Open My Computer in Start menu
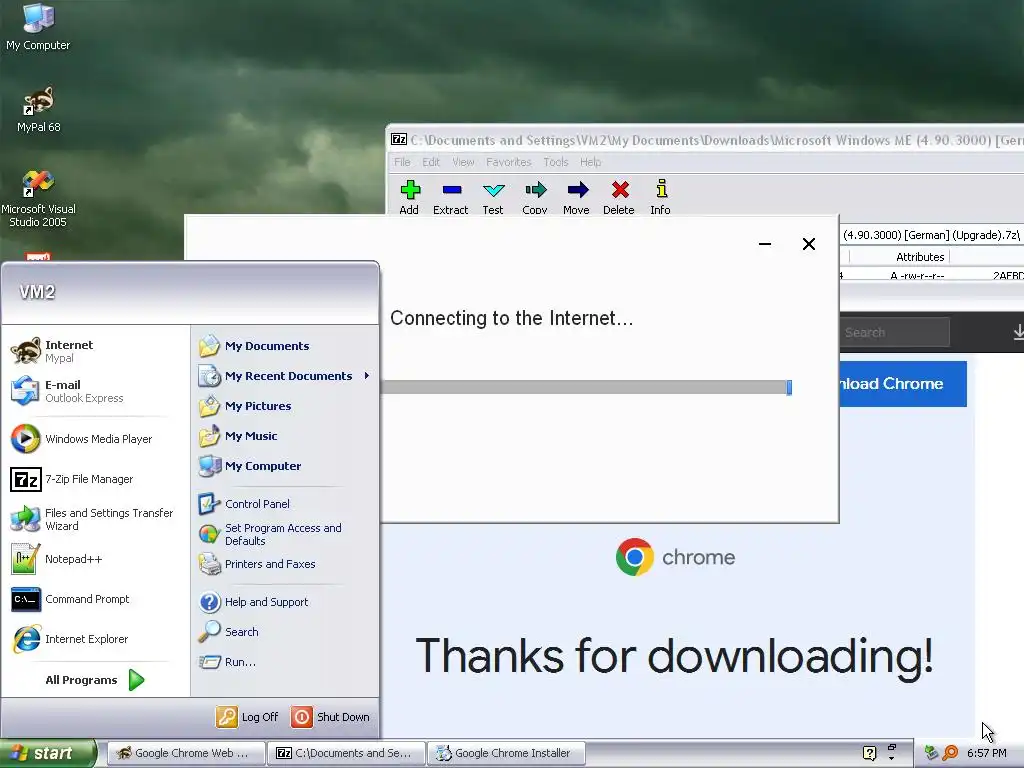 point(285,466)
